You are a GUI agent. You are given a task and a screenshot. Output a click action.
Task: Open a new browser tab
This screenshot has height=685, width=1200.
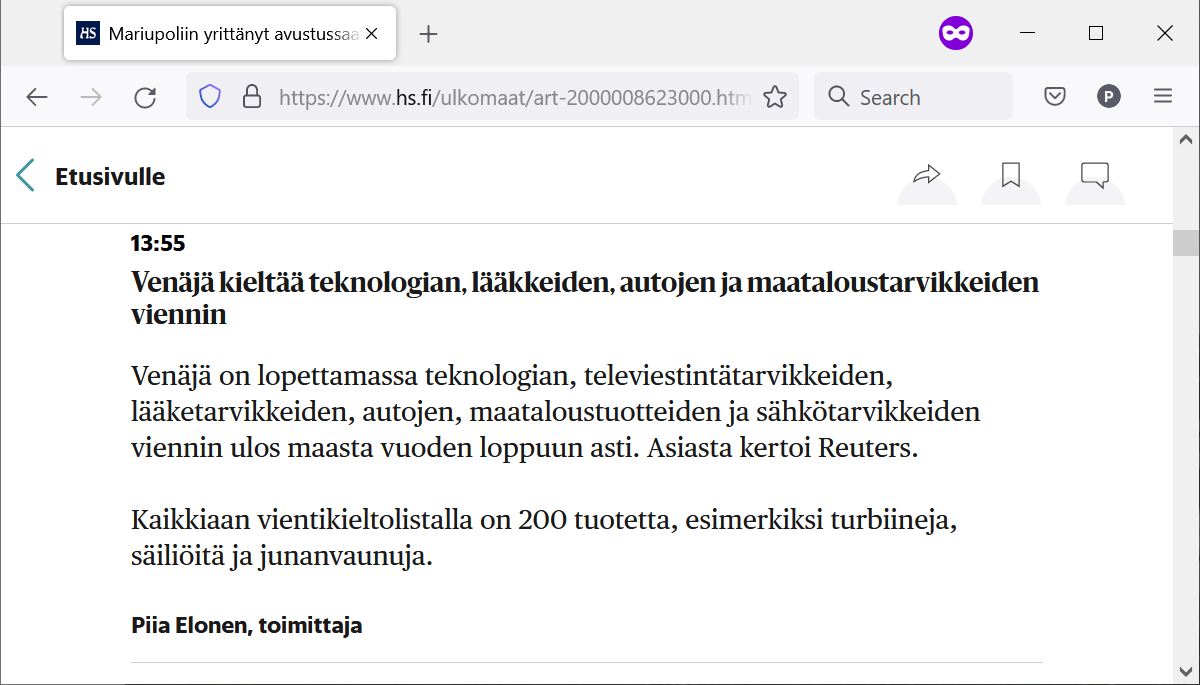pyautogui.click(x=428, y=33)
